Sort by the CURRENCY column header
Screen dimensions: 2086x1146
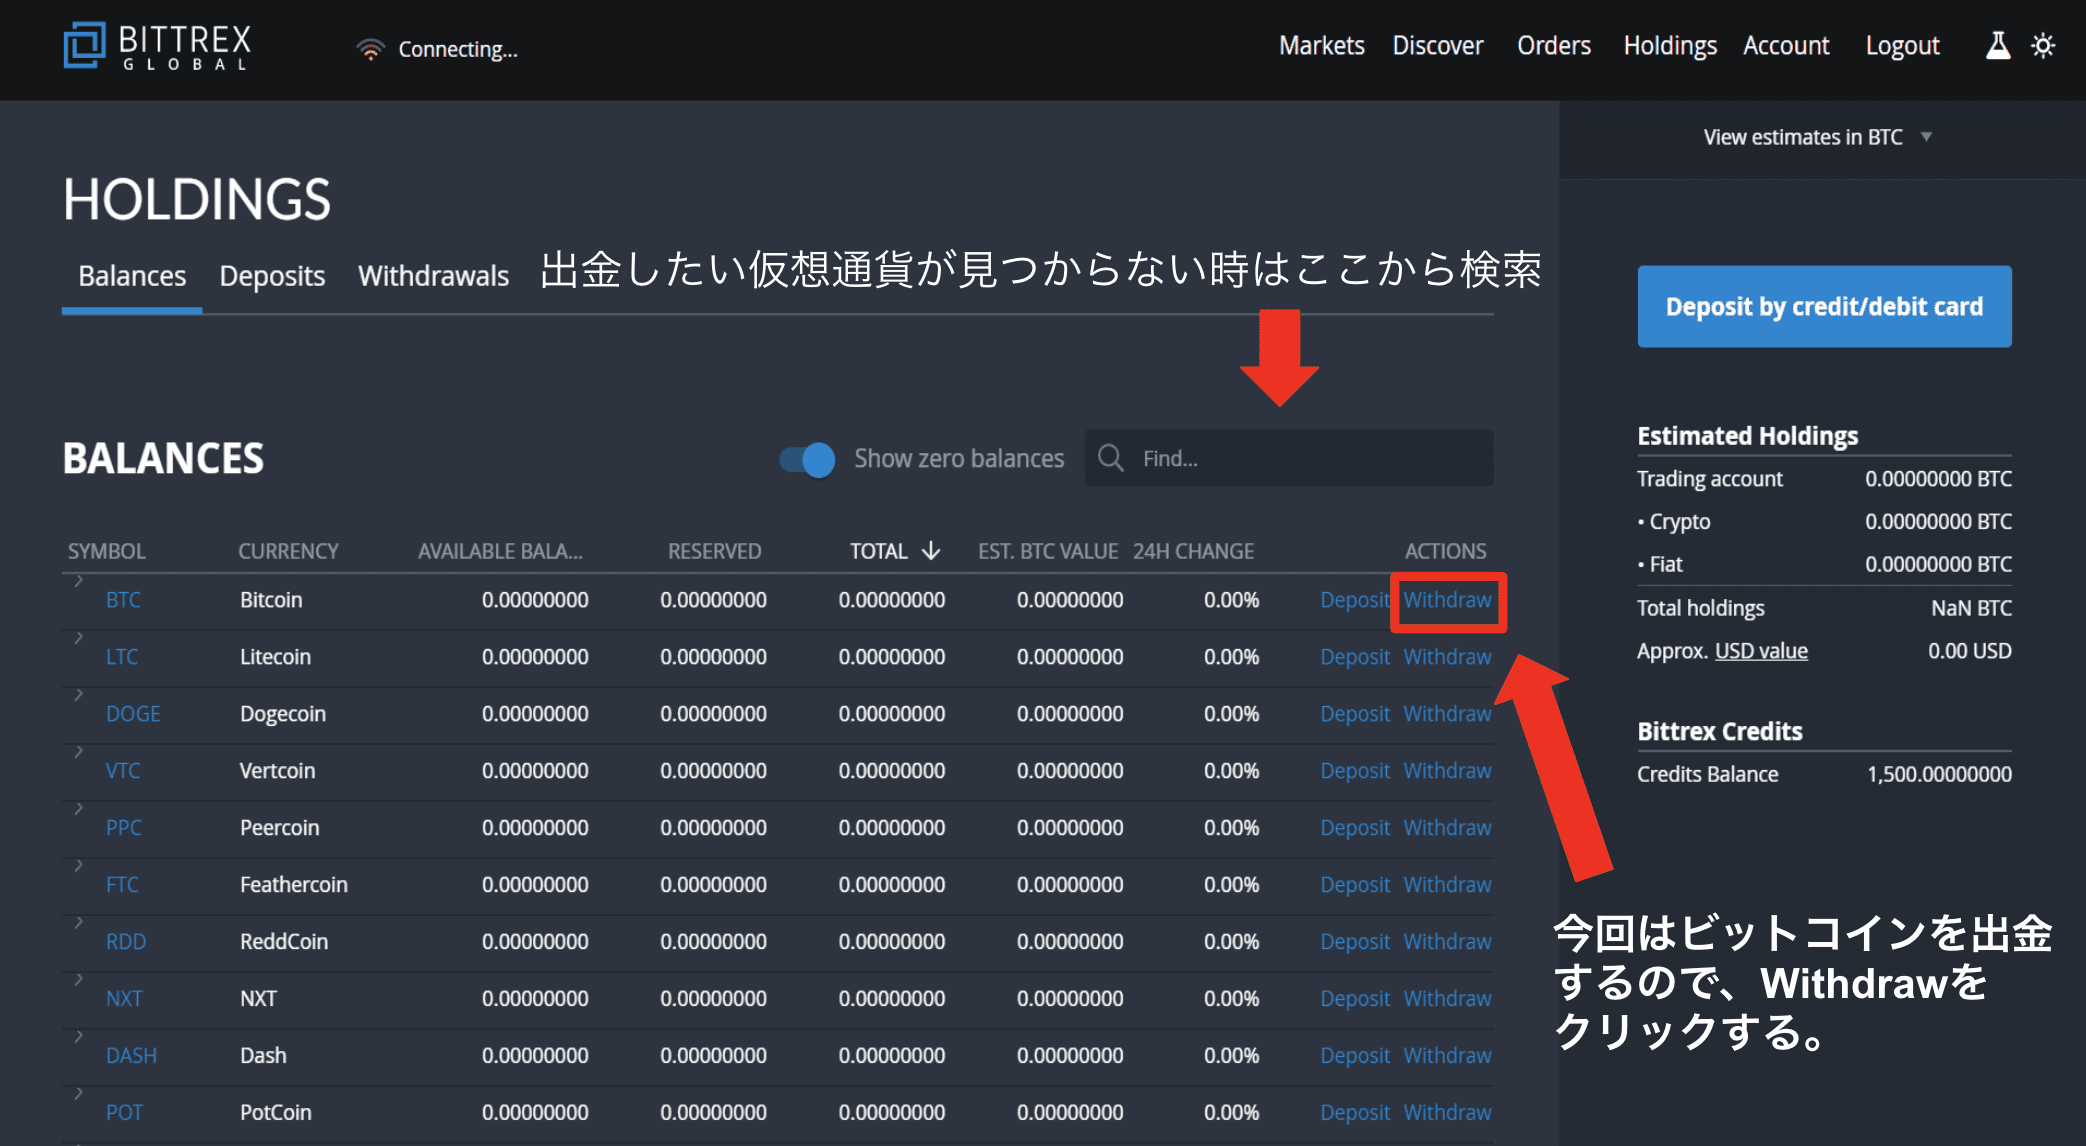point(288,551)
